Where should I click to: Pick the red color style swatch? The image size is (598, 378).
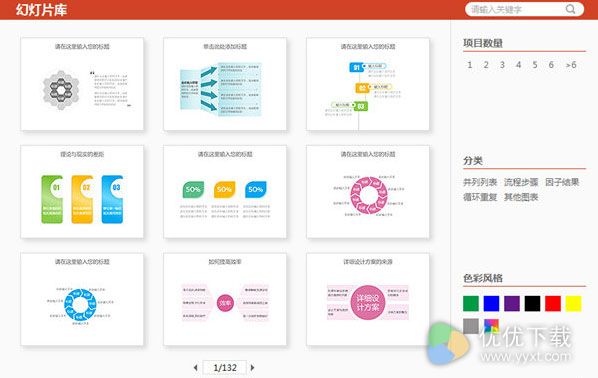pos(553,304)
